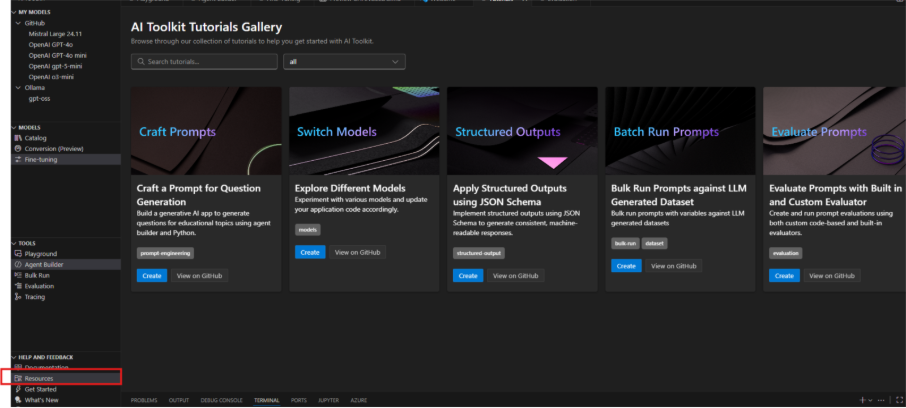Open the Playground tool icon
Viewport: 906px width, 408px height.
pos(18,254)
